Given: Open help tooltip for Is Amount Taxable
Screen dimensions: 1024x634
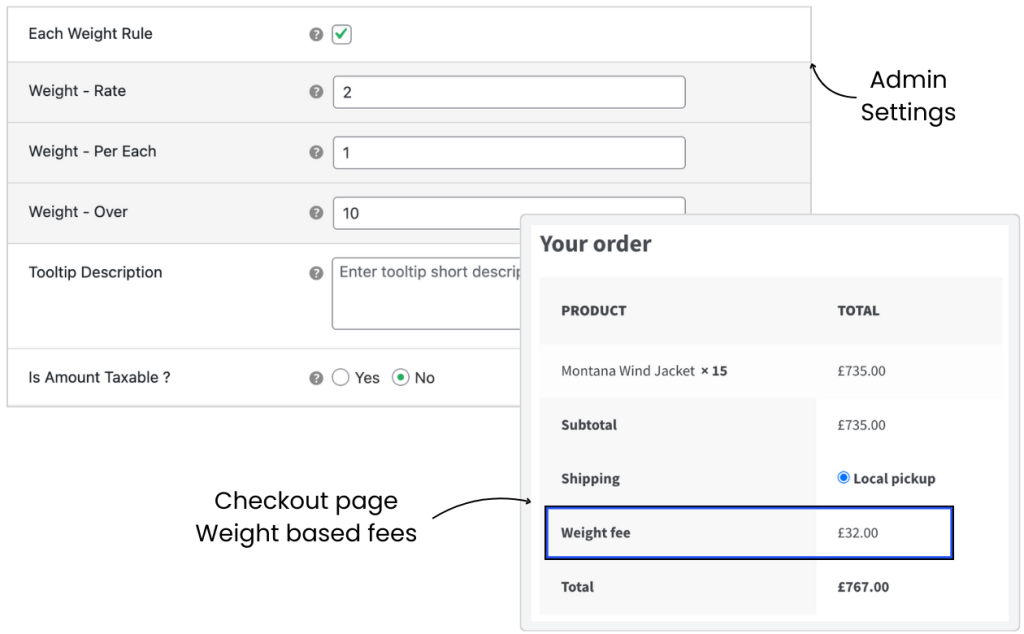Looking at the screenshot, I should click(316, 378).
